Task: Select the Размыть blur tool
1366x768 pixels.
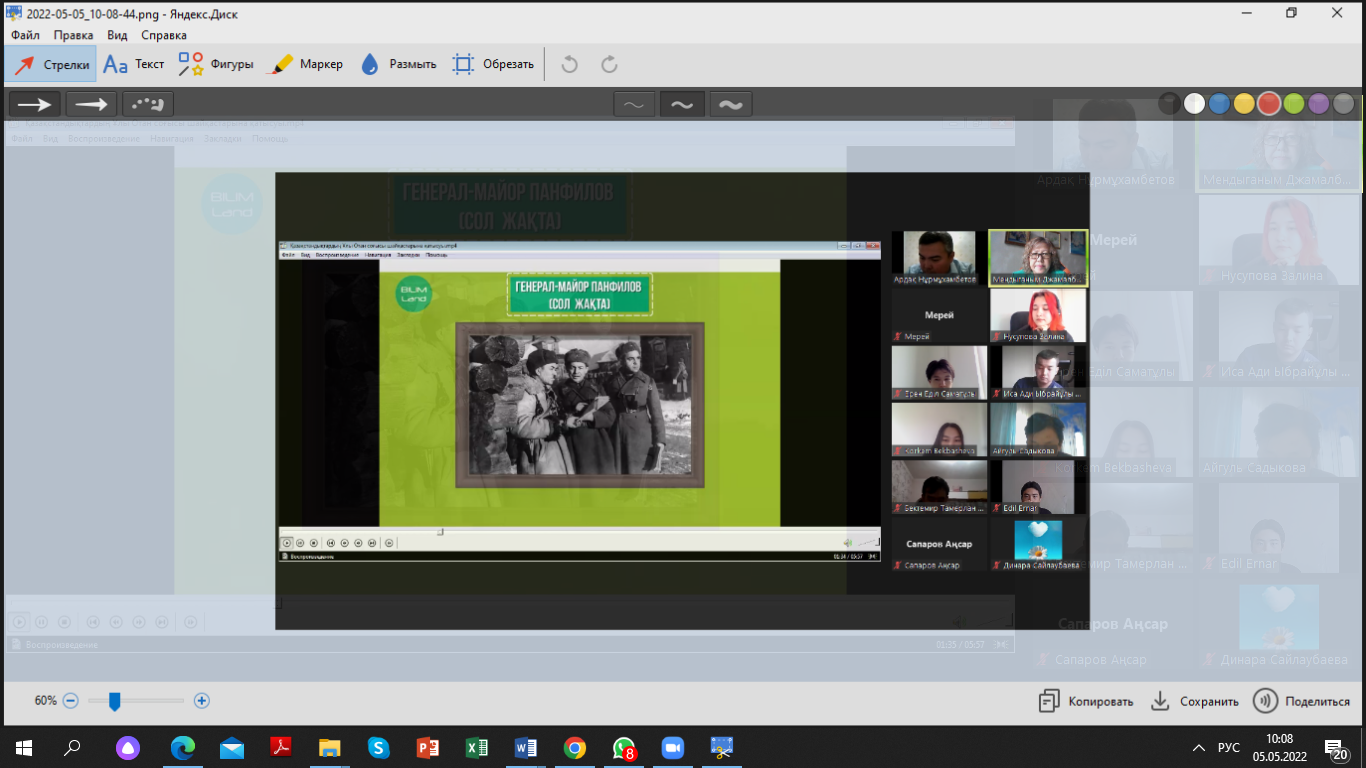Action: [x=398, y=64]
